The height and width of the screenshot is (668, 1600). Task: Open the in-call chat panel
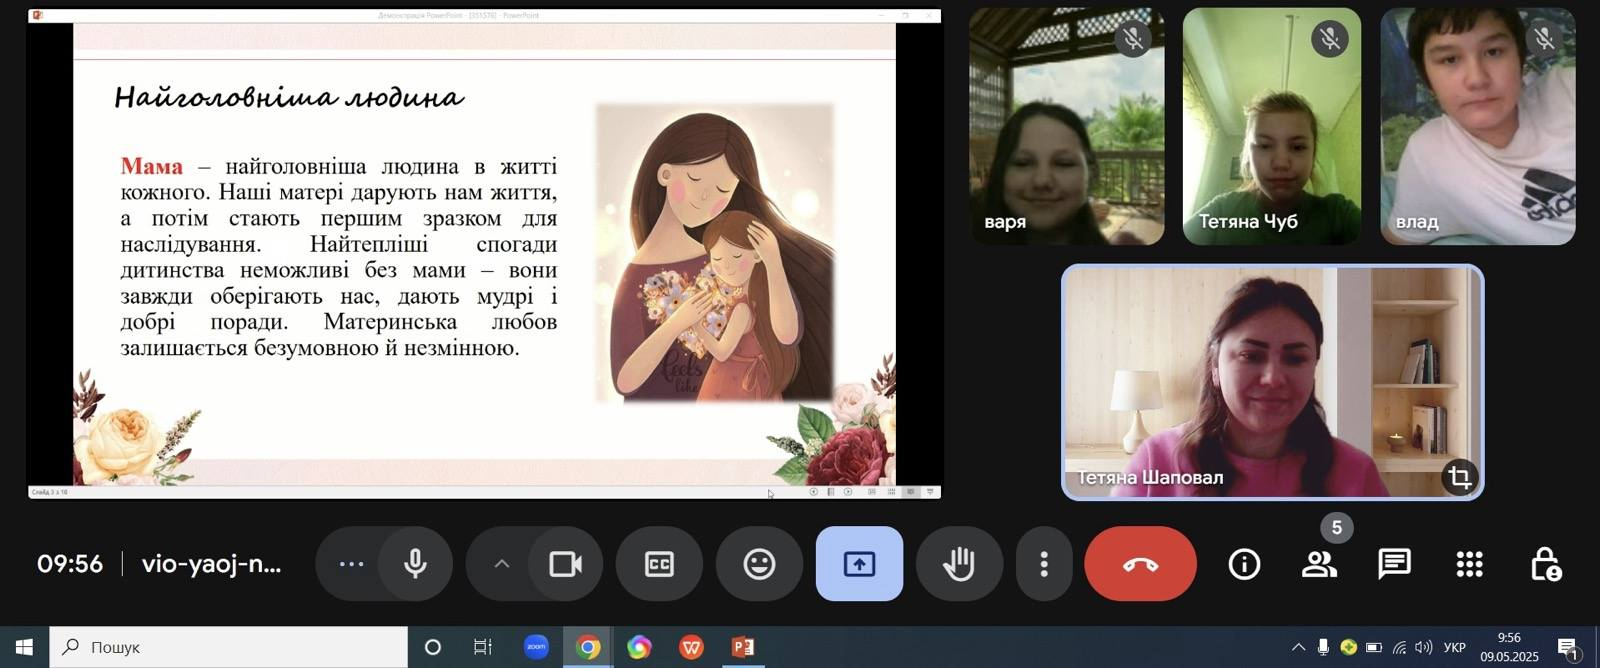(x=1394, y=564)
